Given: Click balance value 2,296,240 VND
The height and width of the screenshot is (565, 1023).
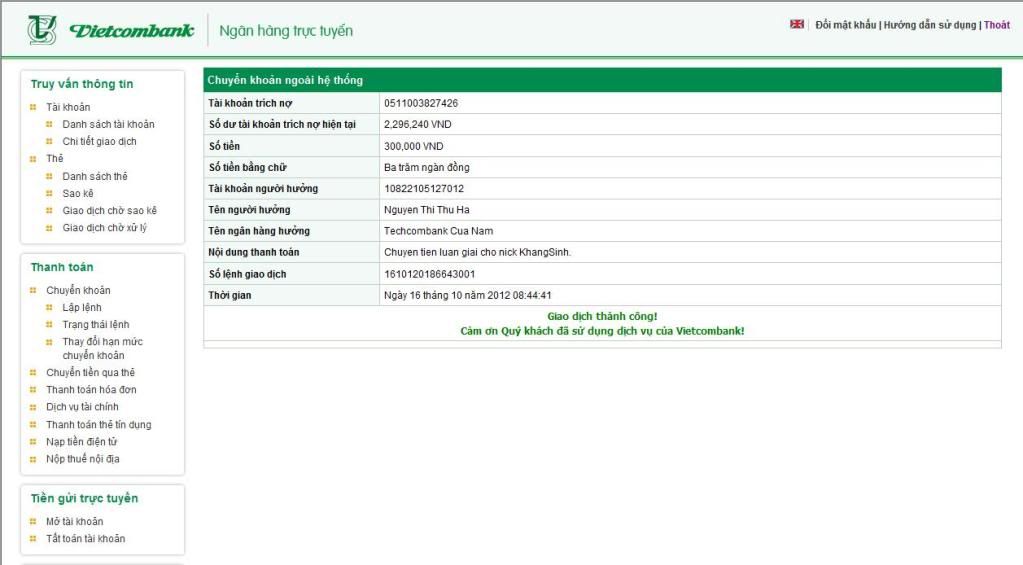Looking at the screenshot, I should pyautogui.click(x=418, y=125).
